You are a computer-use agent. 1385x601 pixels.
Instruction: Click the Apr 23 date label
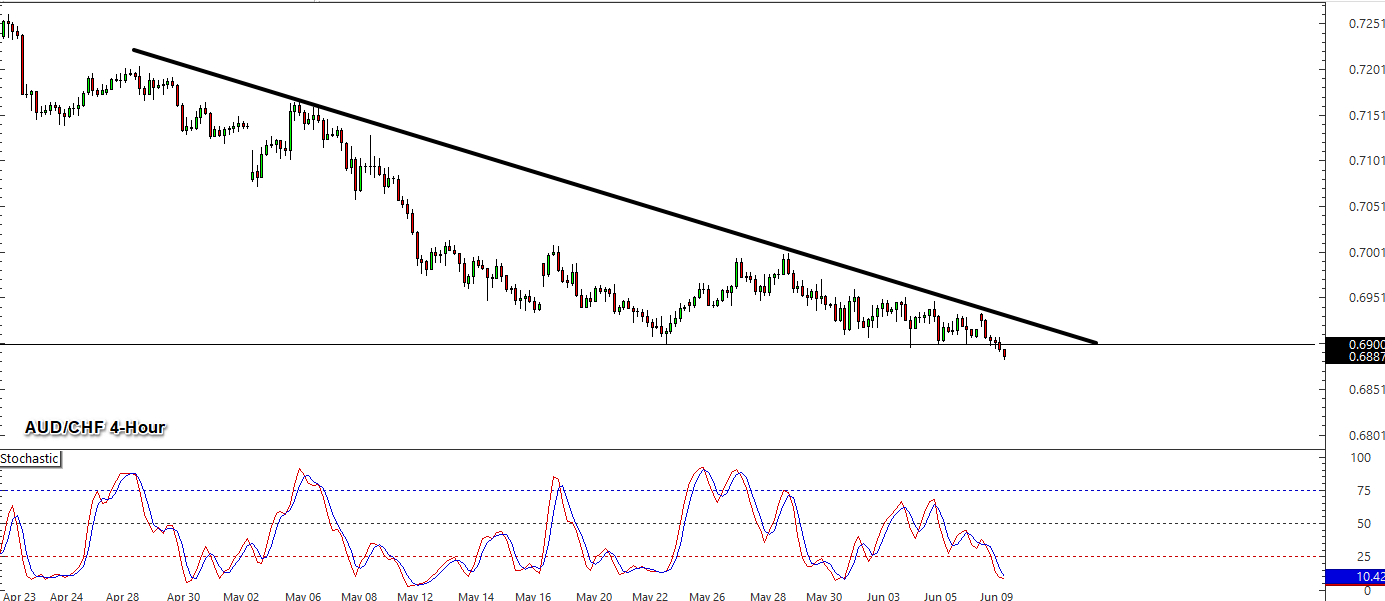click(17, 596)
